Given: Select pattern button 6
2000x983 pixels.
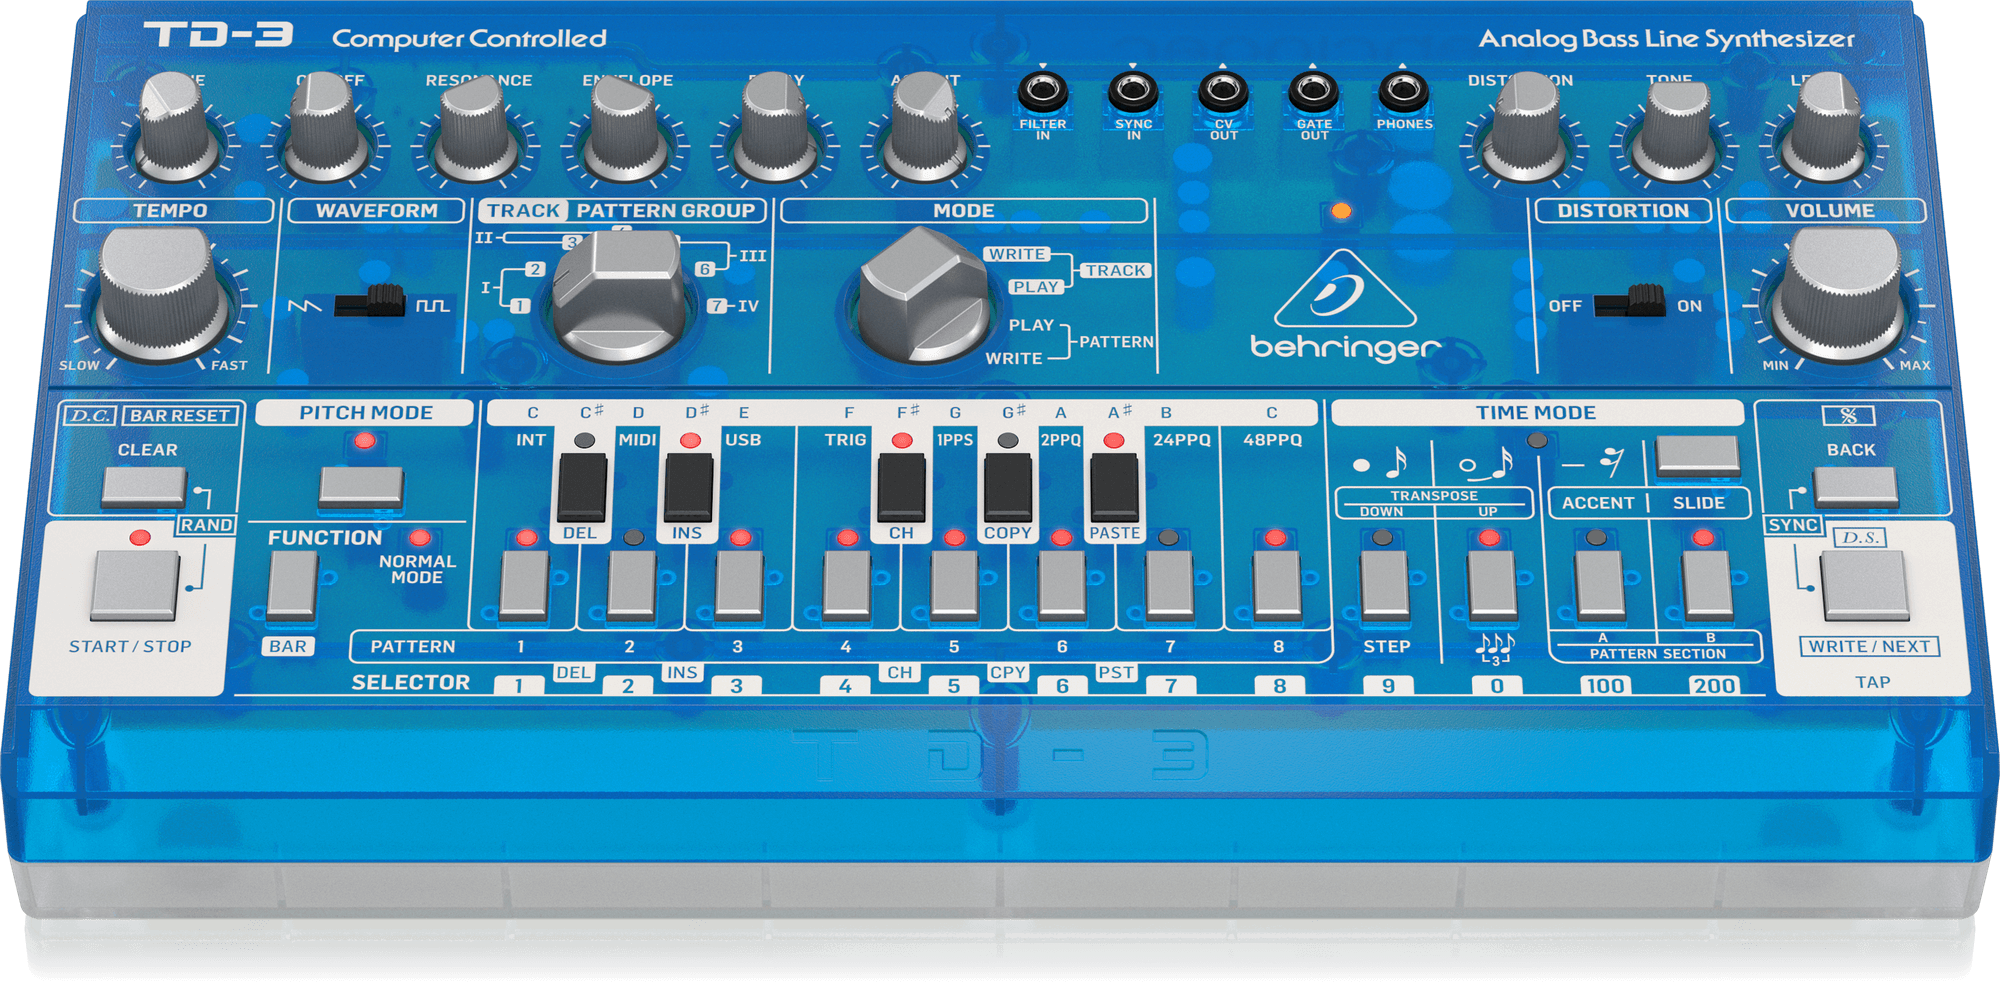Looking at the screenshot, I should (x=1062, y=585).
